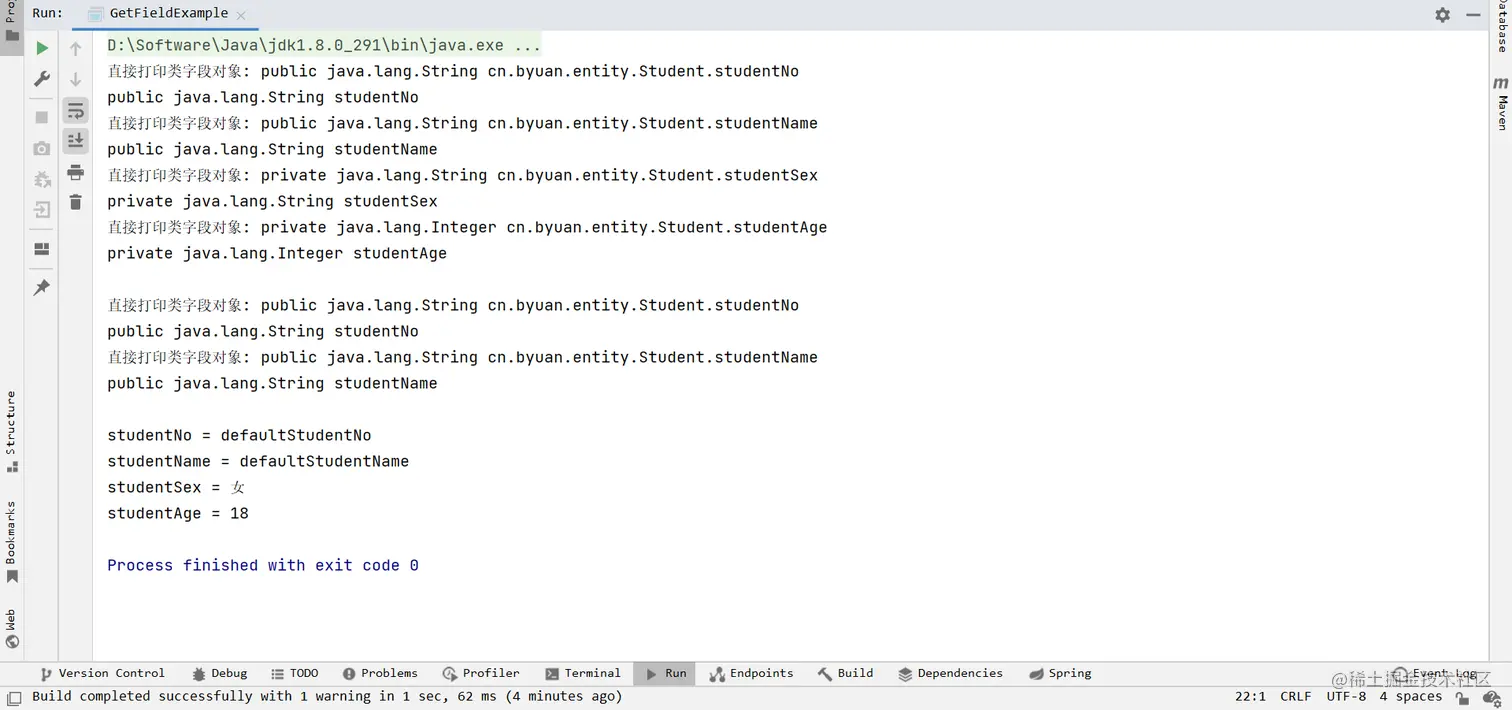
Task: Change CRLF line separator setting
Action: pyautogui.click(x=1295, y=697)
